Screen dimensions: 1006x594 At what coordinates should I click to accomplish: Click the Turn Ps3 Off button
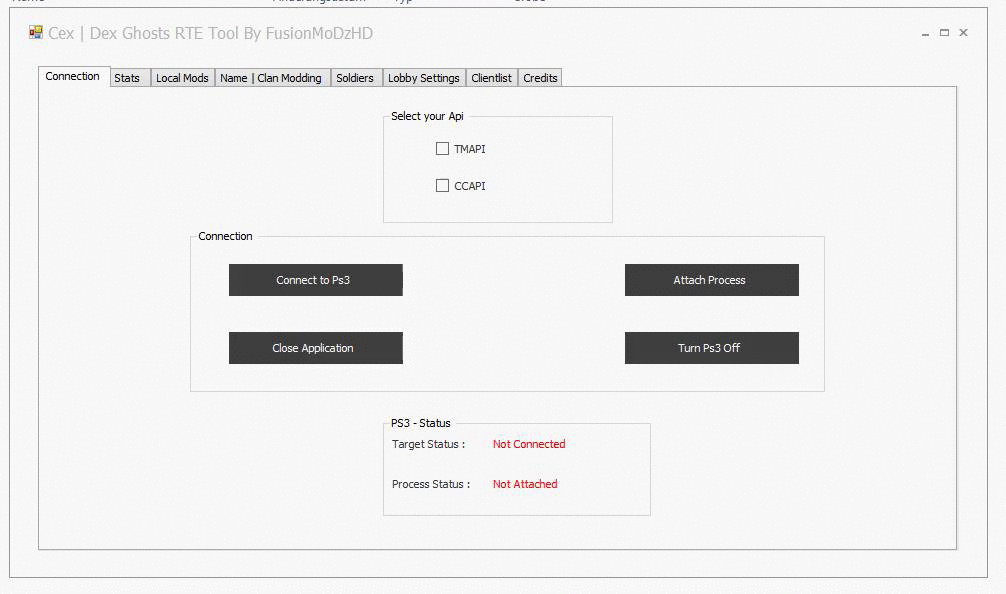click(x=712, y=348)
